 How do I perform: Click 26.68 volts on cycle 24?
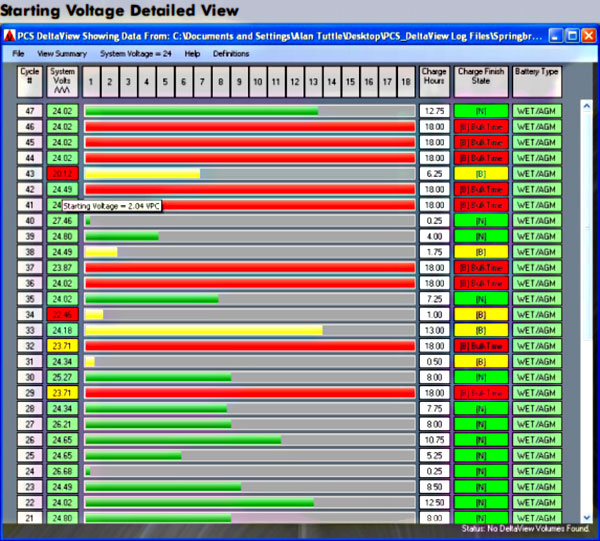coord(62,471)
